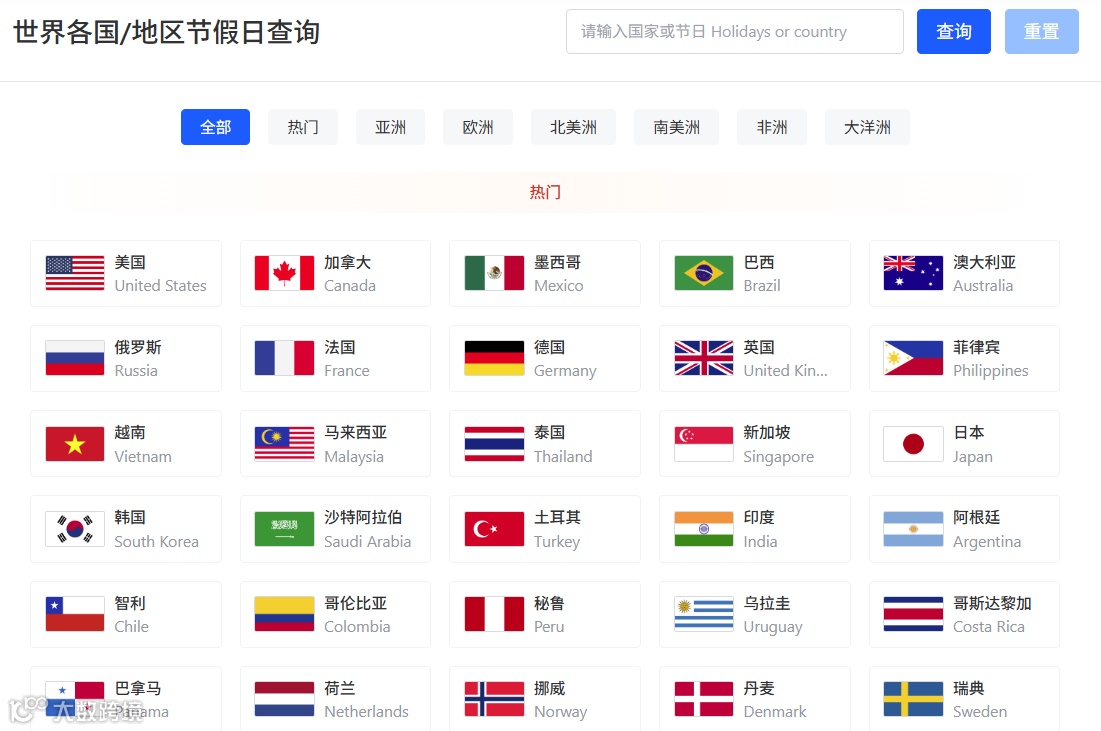Image resolution: width=1101 pixels, height=731 pixels.
Task: Click the Peru flag icon
Action: [494, 614]
